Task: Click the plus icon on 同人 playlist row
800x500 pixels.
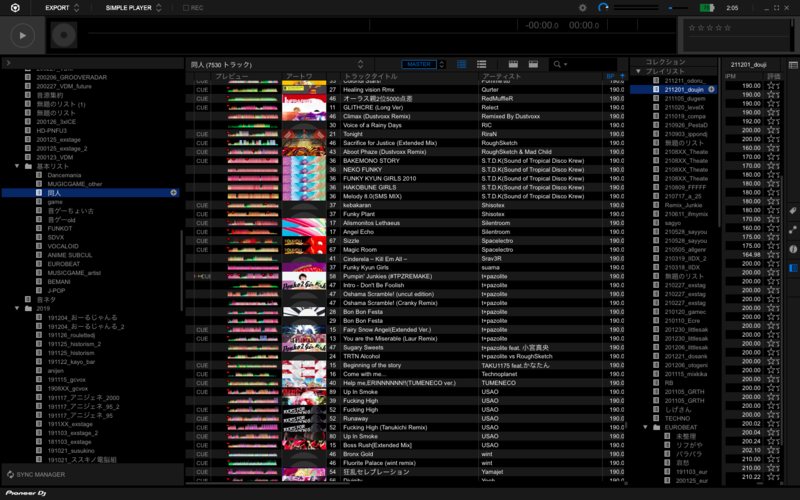Action: tap(173, 193)
